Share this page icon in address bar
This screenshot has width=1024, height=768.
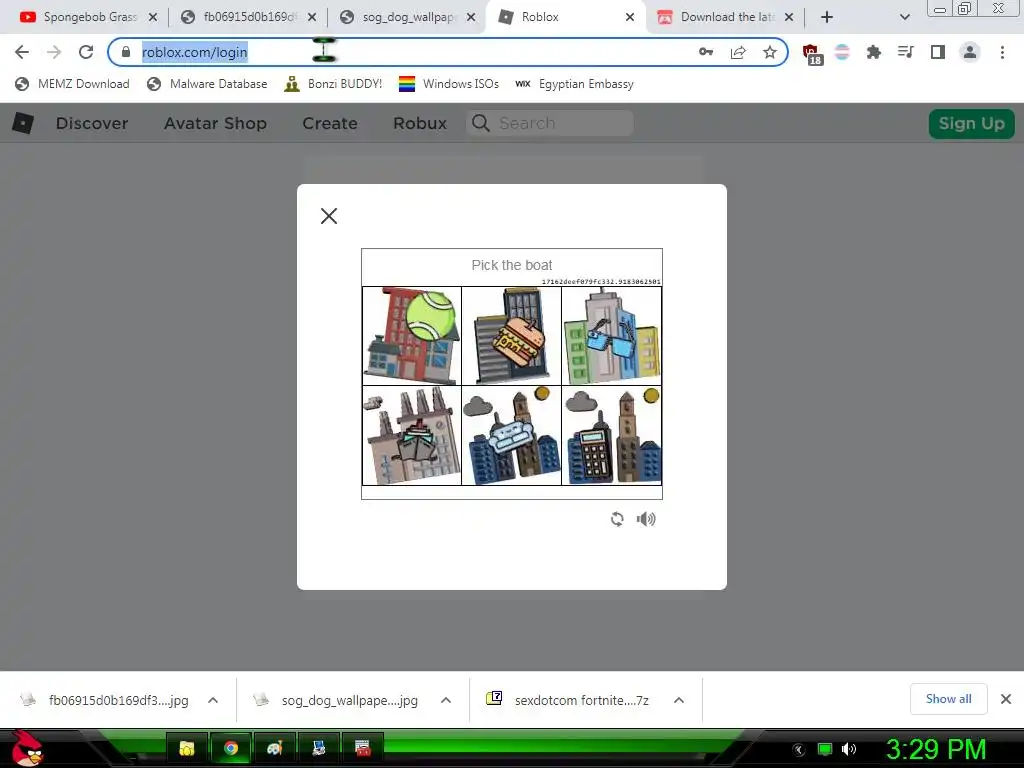tap(738, 52)
